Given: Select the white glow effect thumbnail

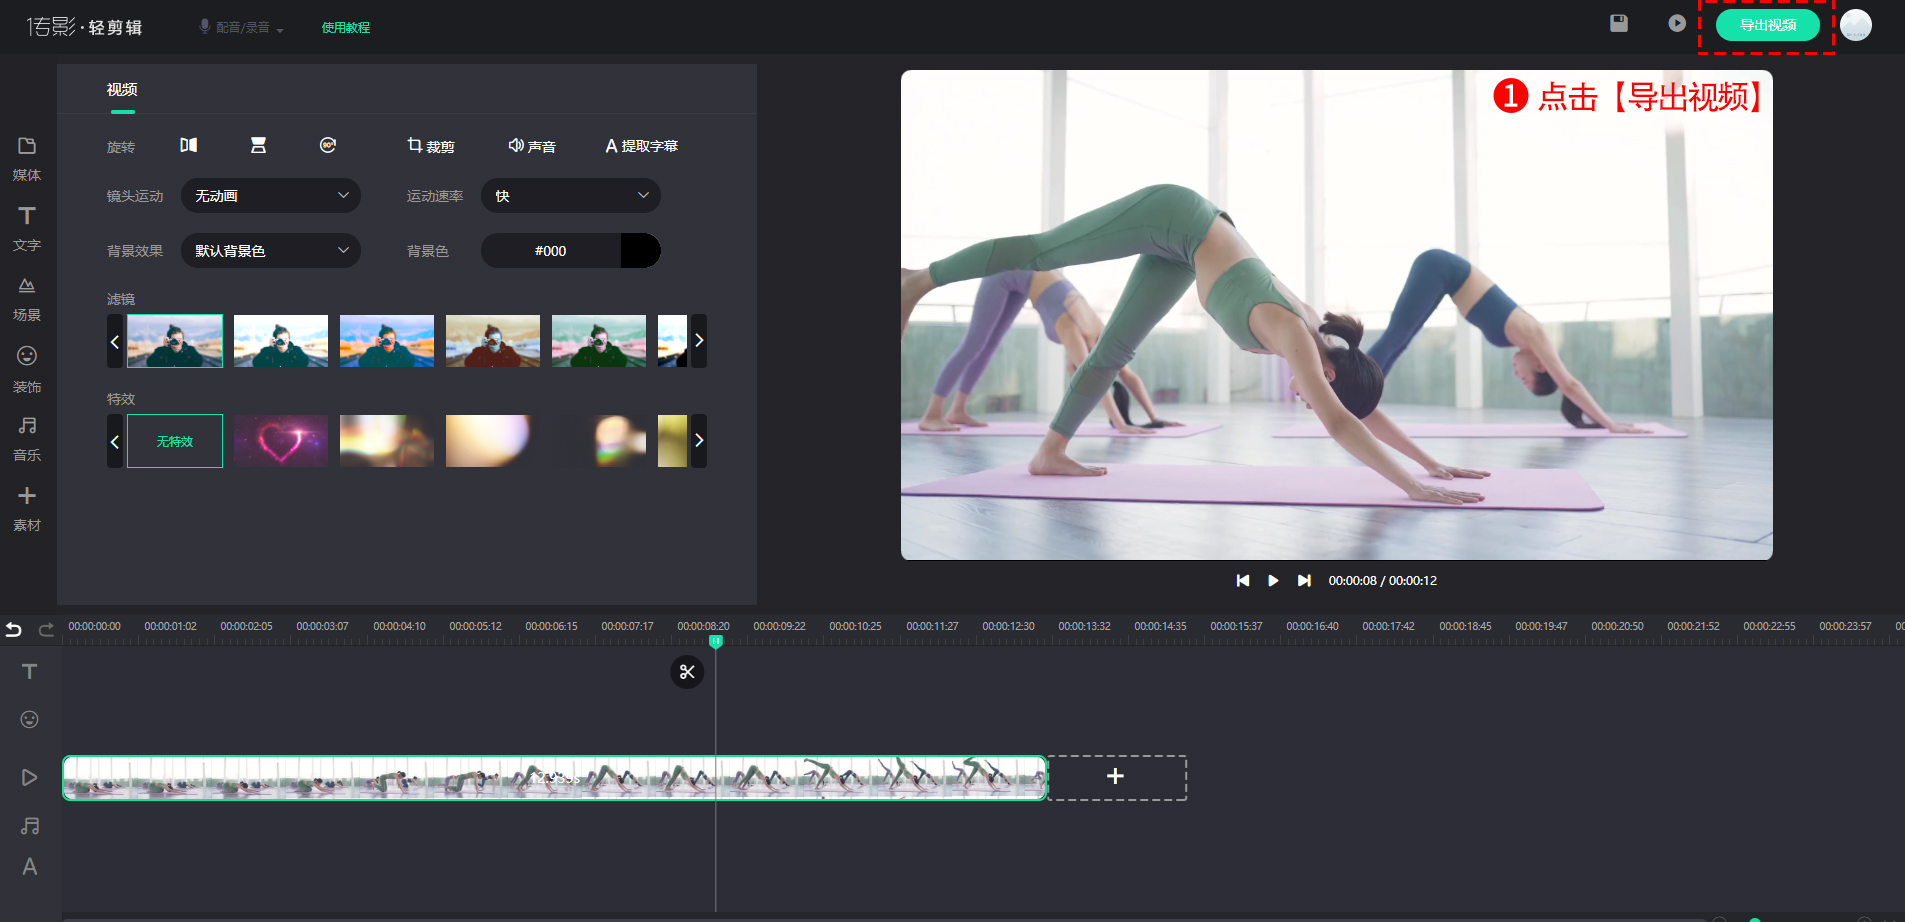Looking at the screenshot, I should tap(493, 441).
